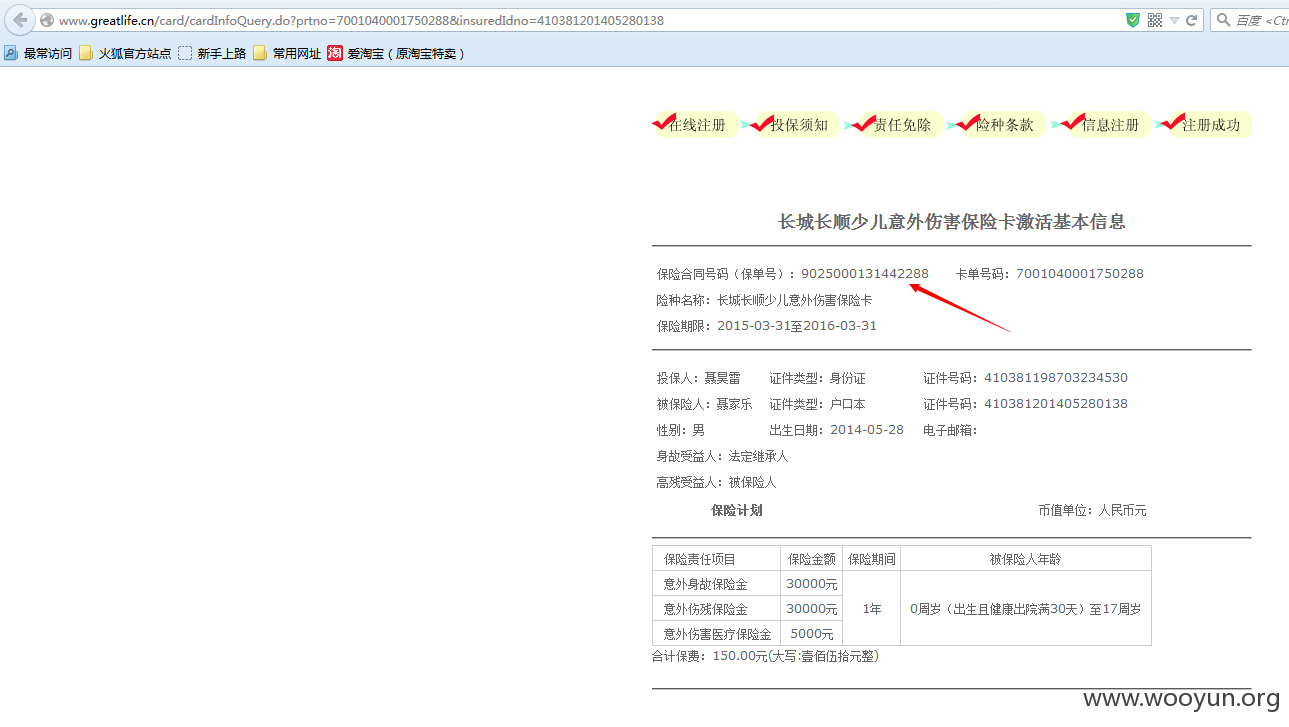Show the page QR code icon
The width and height of the screenshot is (1289, 727).
(x=1155, y=20)
